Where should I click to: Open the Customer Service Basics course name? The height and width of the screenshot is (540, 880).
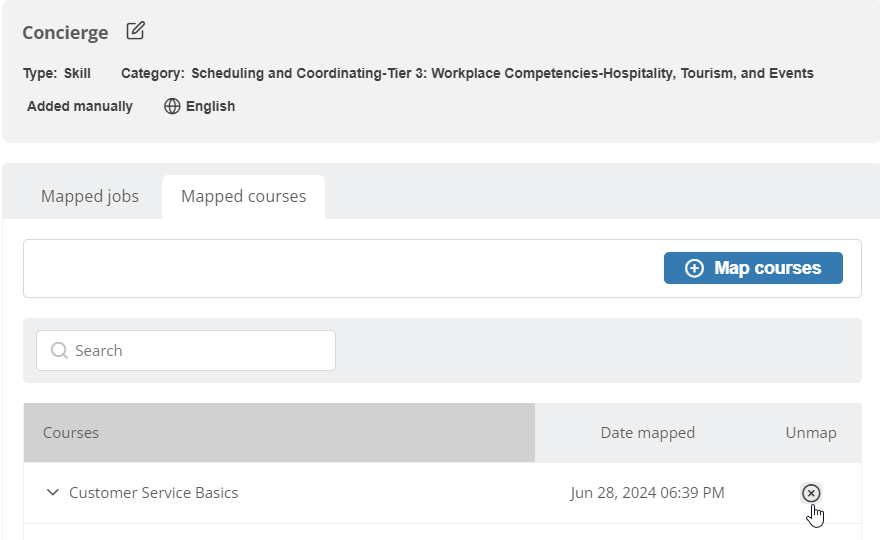tap(153, 493)
